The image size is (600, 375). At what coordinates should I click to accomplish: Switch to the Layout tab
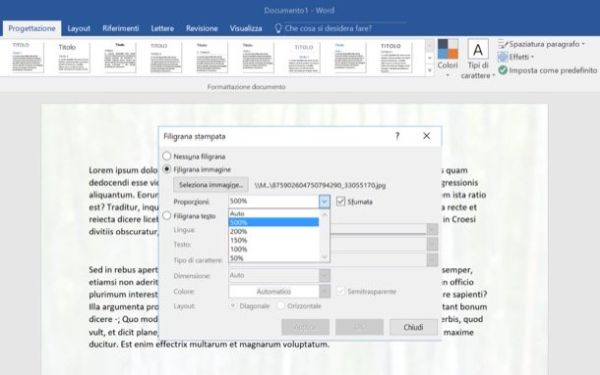(79, 29)
